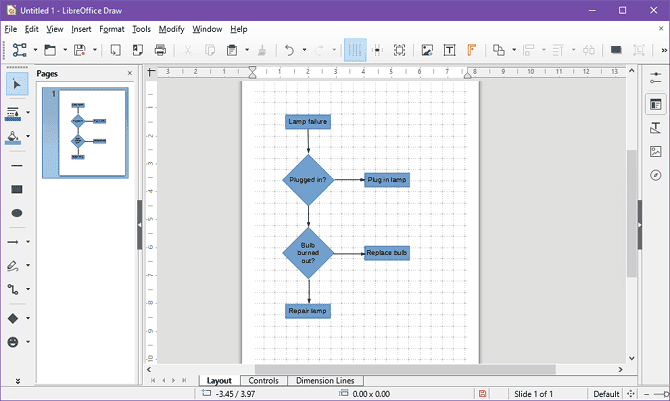Click the Fill Color bucket swatch
This screenshot has width=670, height=401.
click(13, 137)
